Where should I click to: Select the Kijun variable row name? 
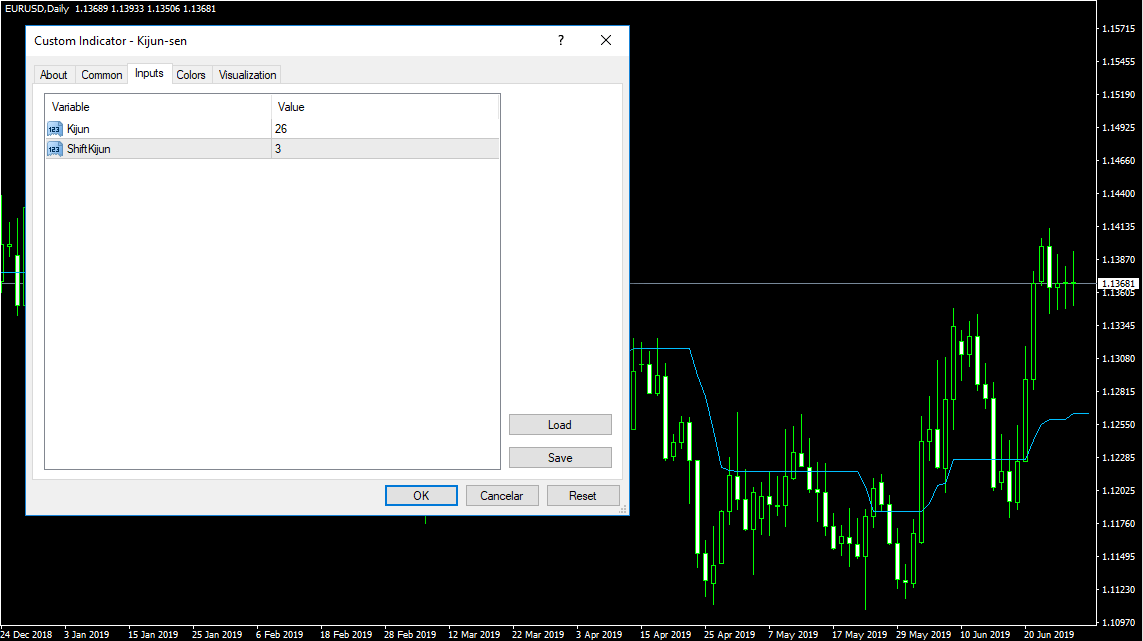78,129
